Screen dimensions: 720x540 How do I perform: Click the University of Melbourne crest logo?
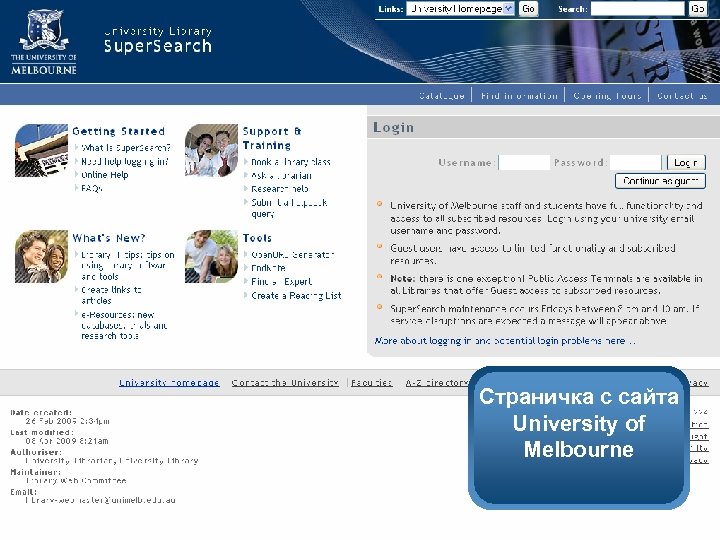44,42
